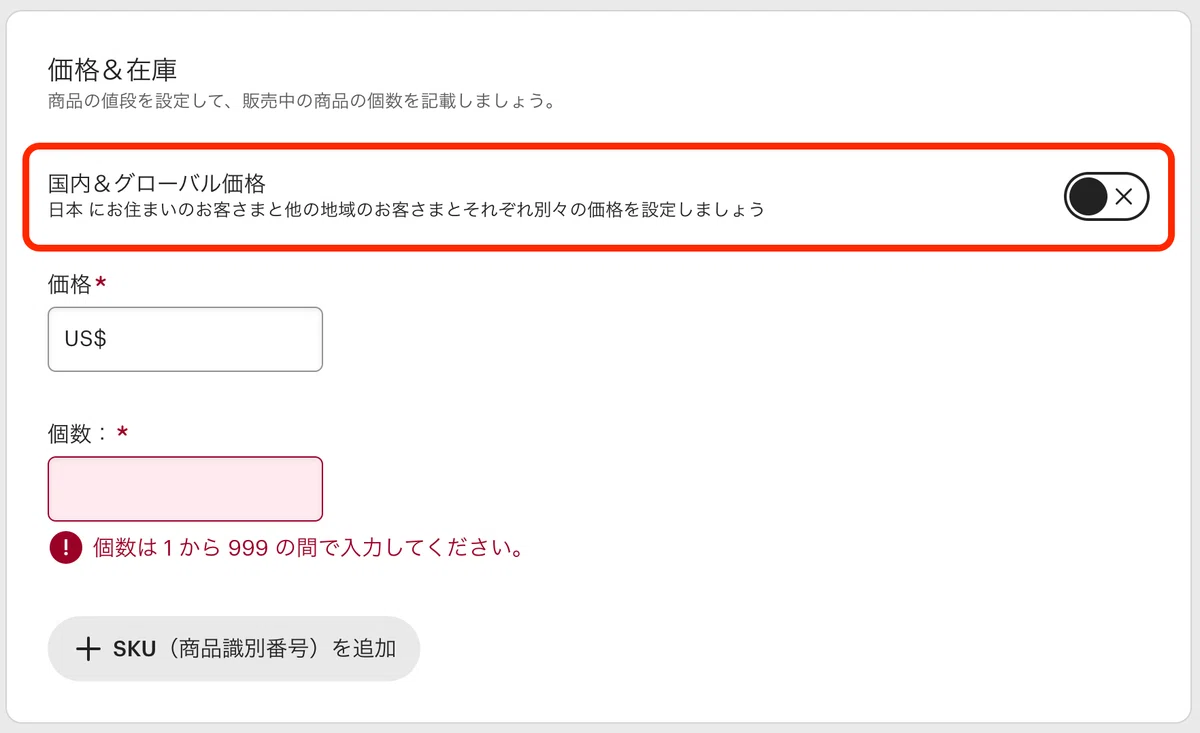Viewport: 1200px width, 733px height.
Task: Click the US$ currency prefix text
Action: [86, 339]
